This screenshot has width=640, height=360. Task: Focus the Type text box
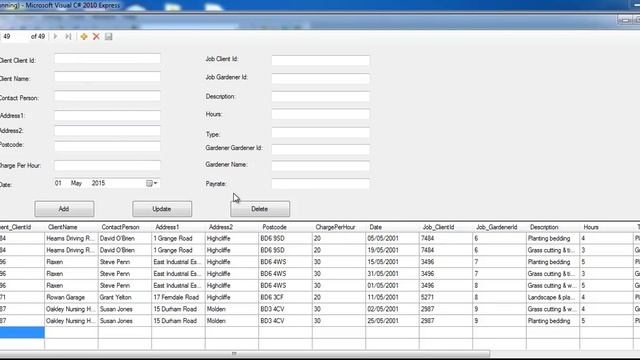pyautogui.click(x=320, y=133)
